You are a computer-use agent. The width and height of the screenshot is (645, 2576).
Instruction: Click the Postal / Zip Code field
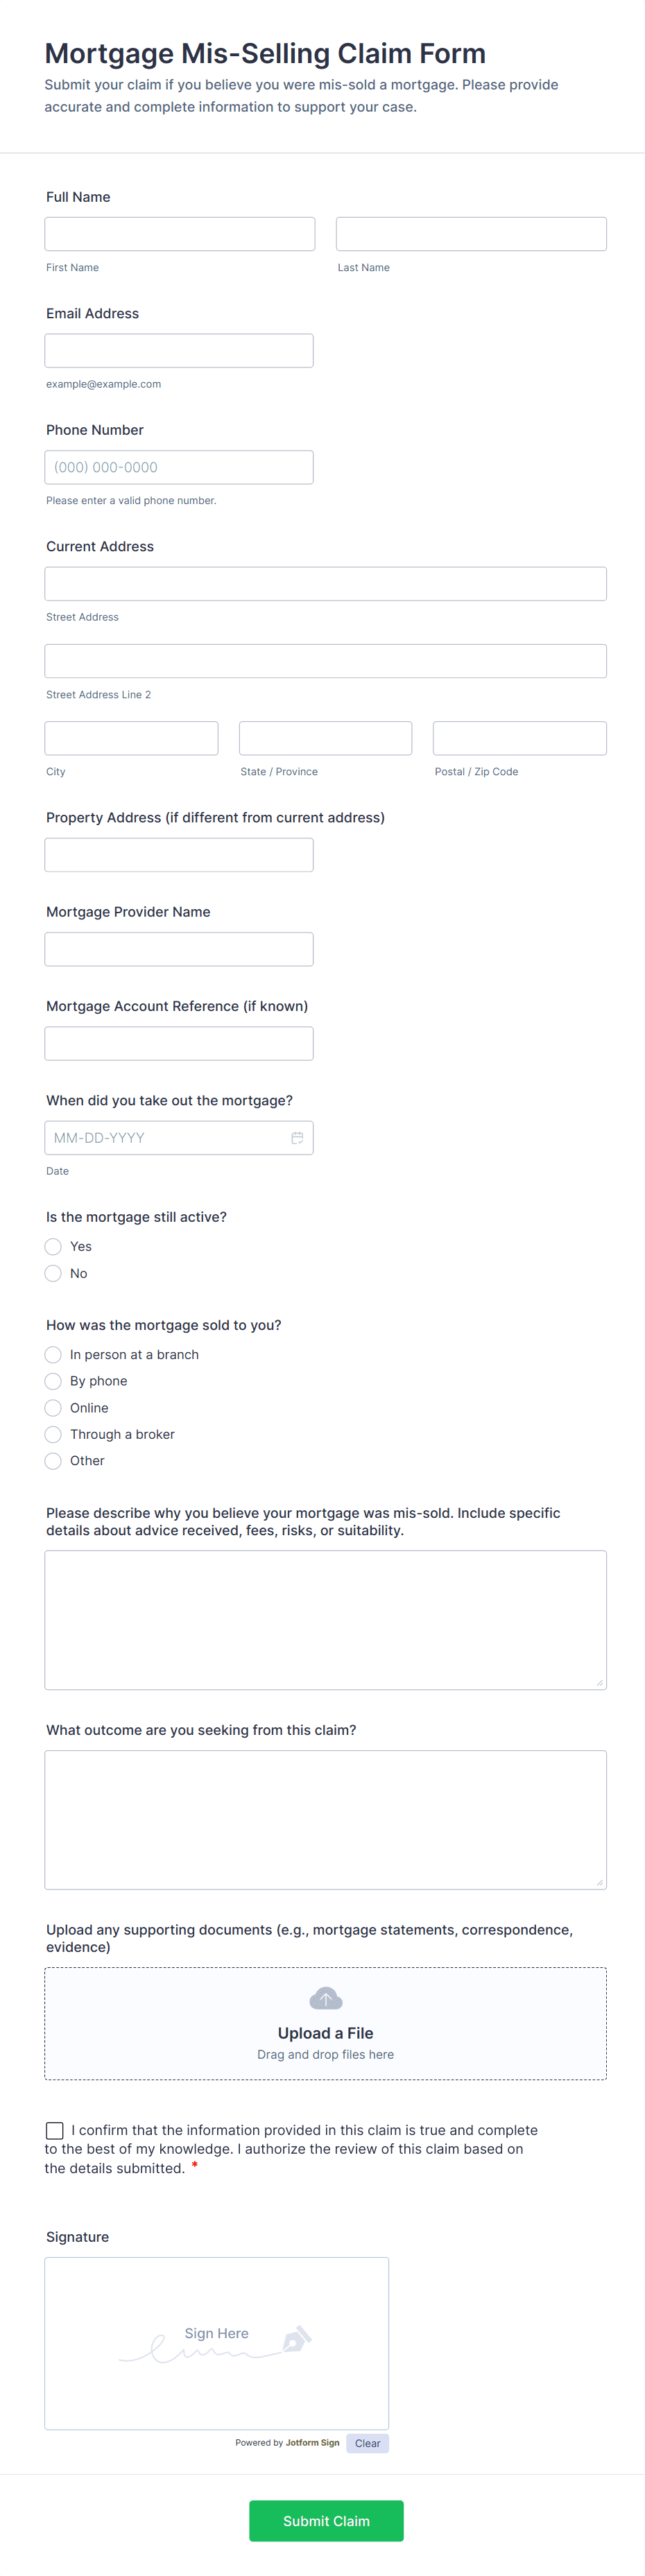tap(519, 738)
